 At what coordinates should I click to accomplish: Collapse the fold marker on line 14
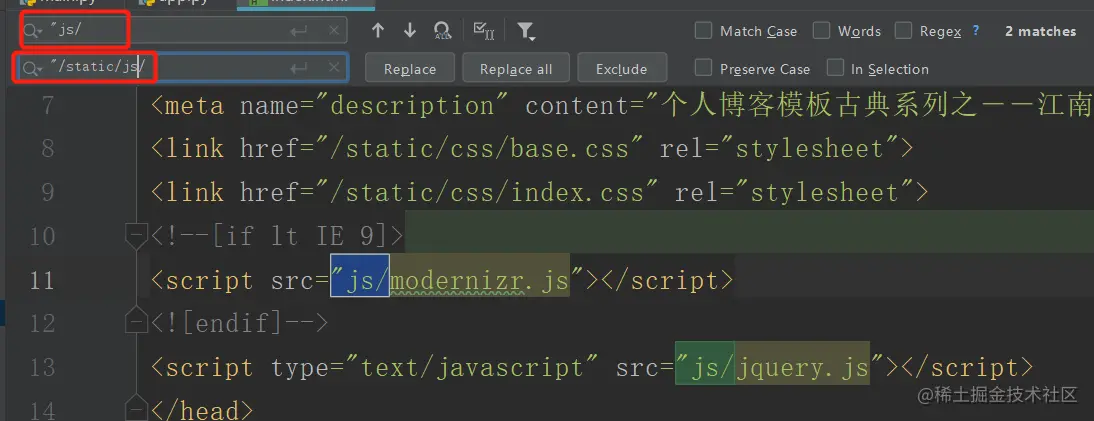pyautogui.click(x=135, y=409)
